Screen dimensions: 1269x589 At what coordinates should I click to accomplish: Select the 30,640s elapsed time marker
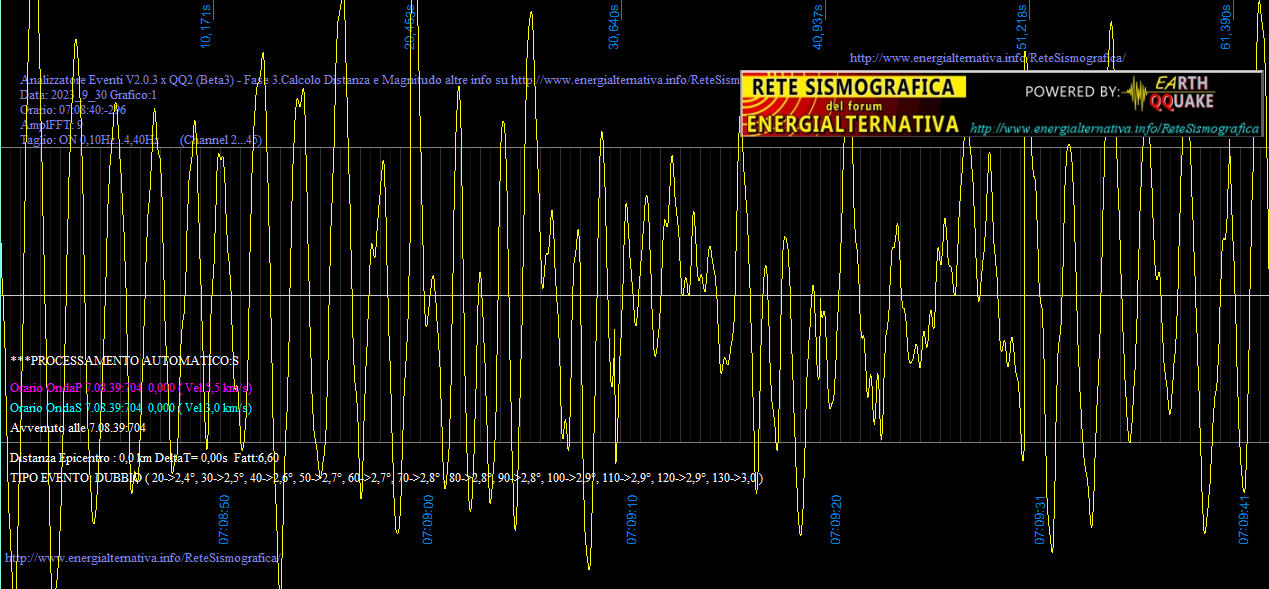tap(614, 26)
